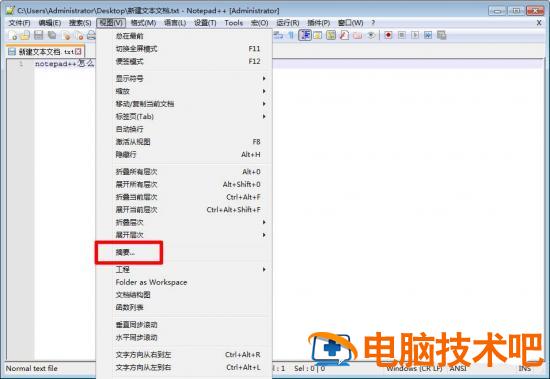Choose 展开当前层次 menu entry
Screen dimensions: 550x379
[x=185, y=210]
